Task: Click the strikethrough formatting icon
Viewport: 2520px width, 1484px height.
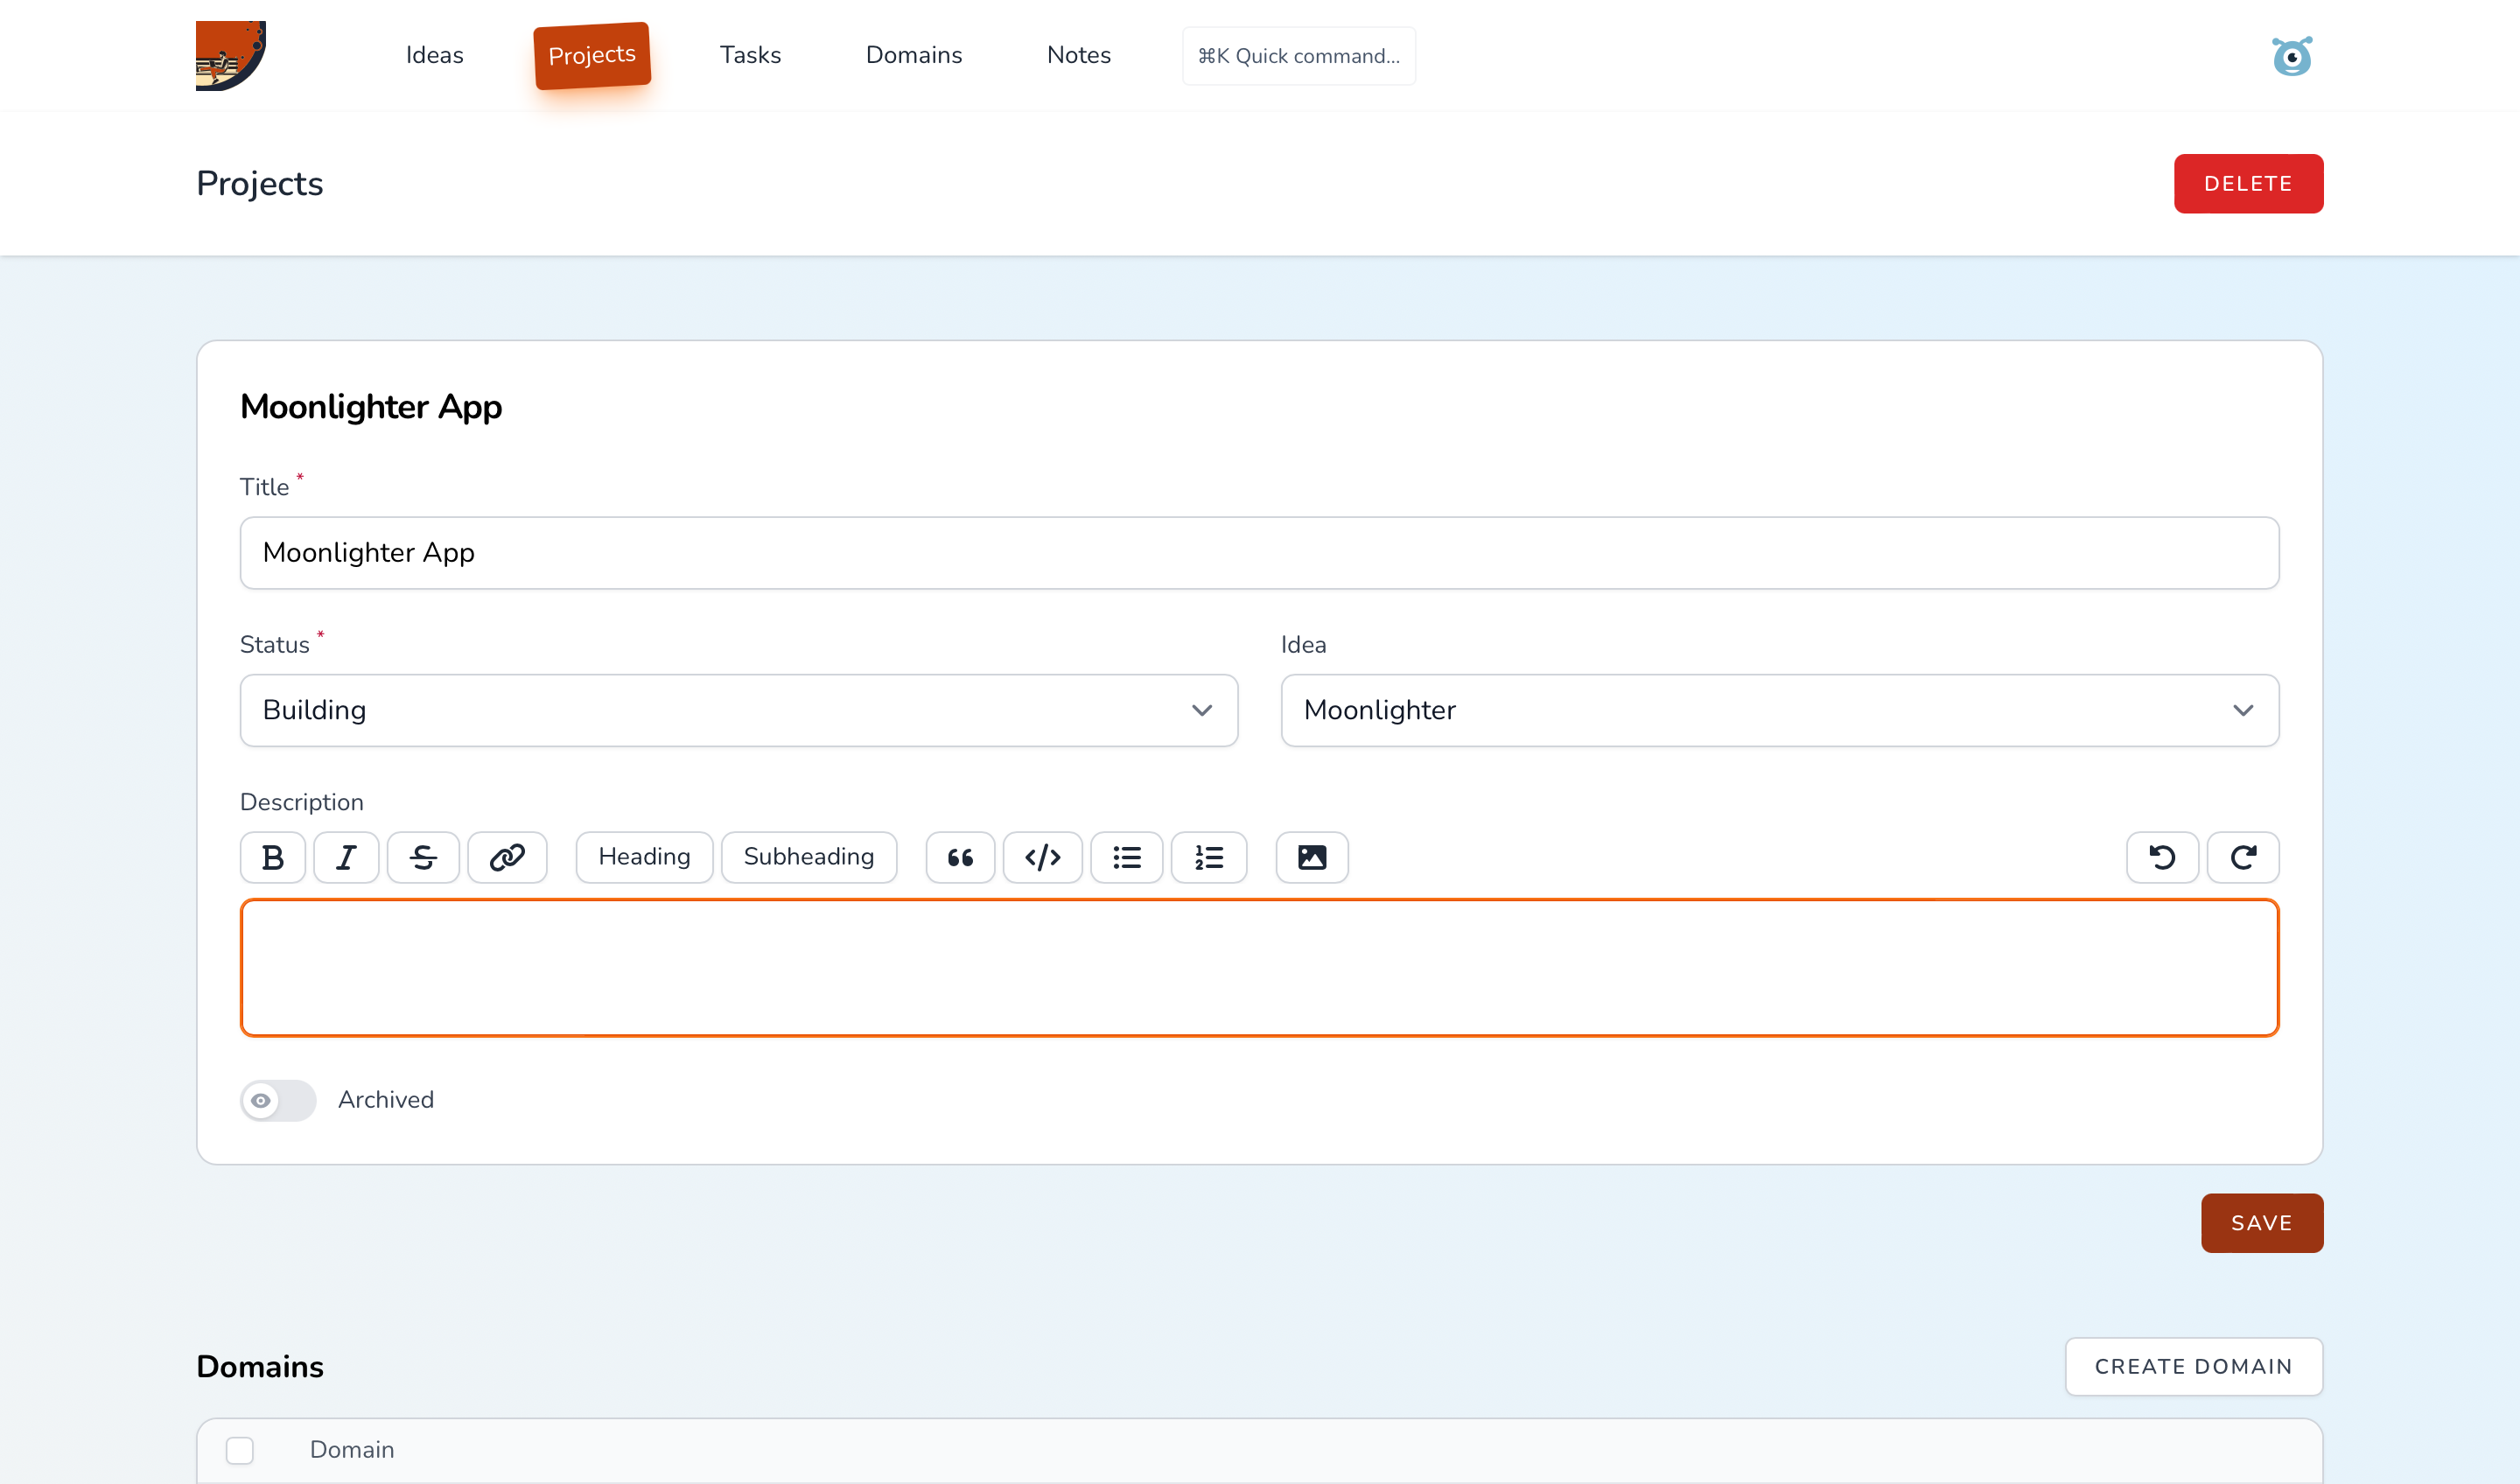Action: point(423,857)
